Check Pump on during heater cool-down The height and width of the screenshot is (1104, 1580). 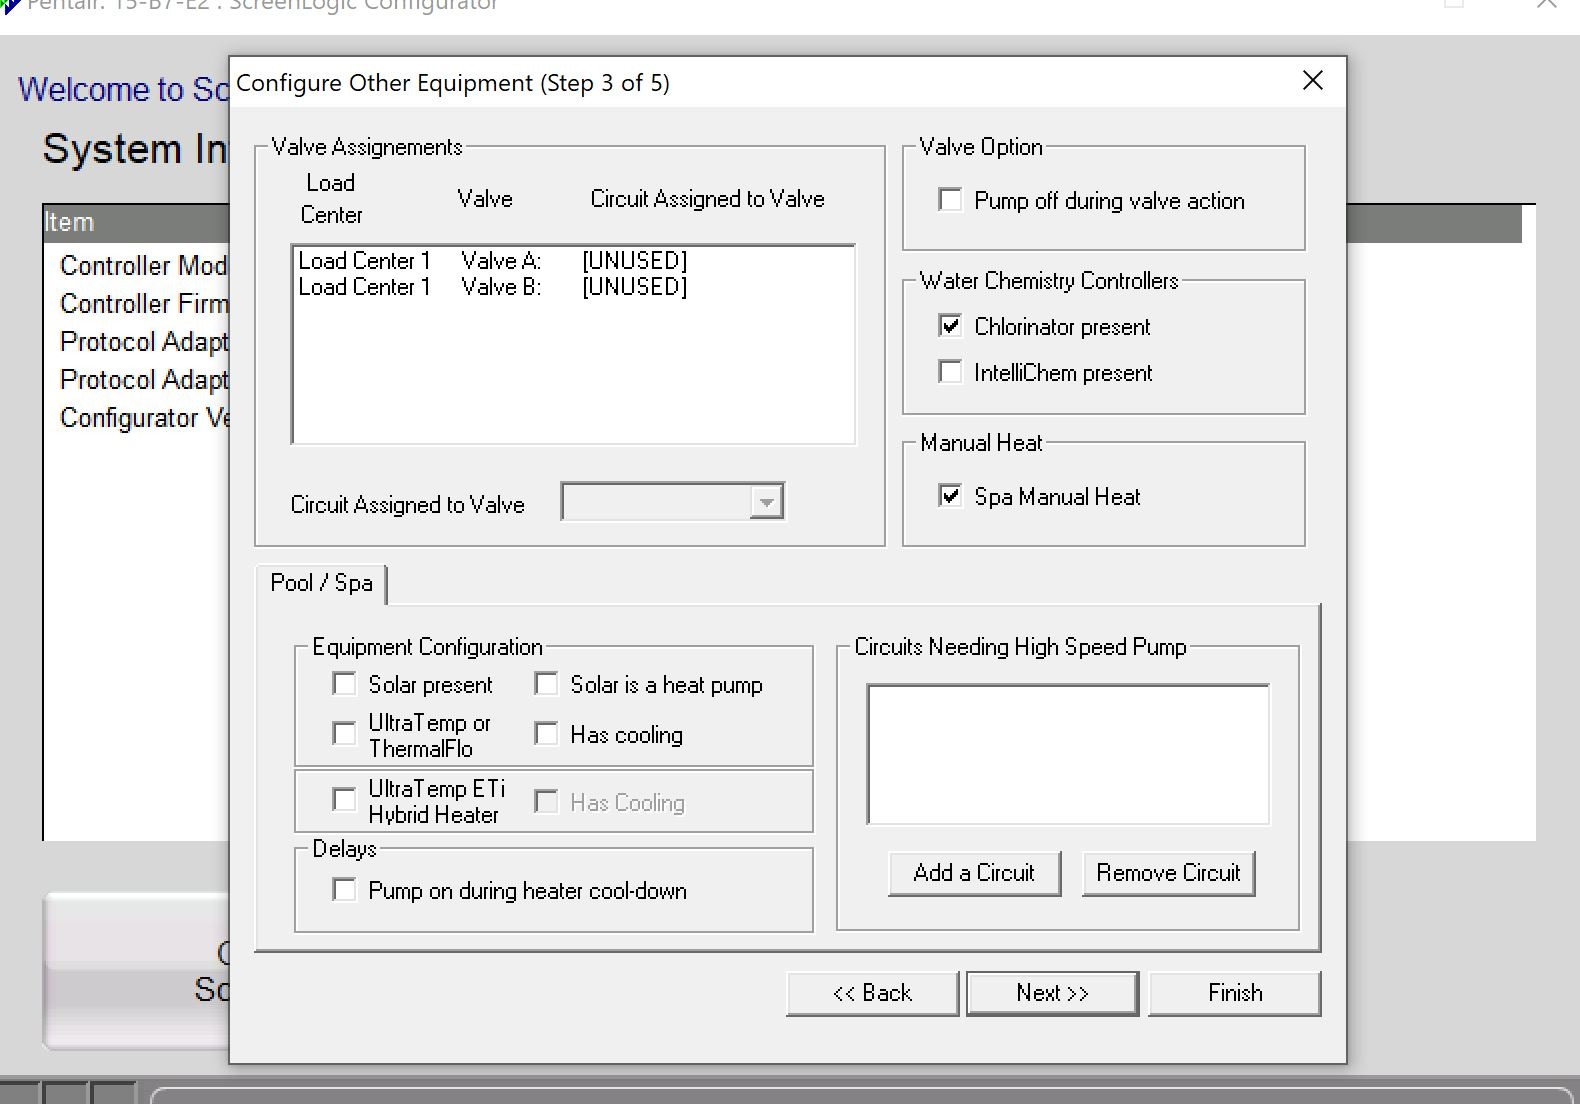coord(344,890)
